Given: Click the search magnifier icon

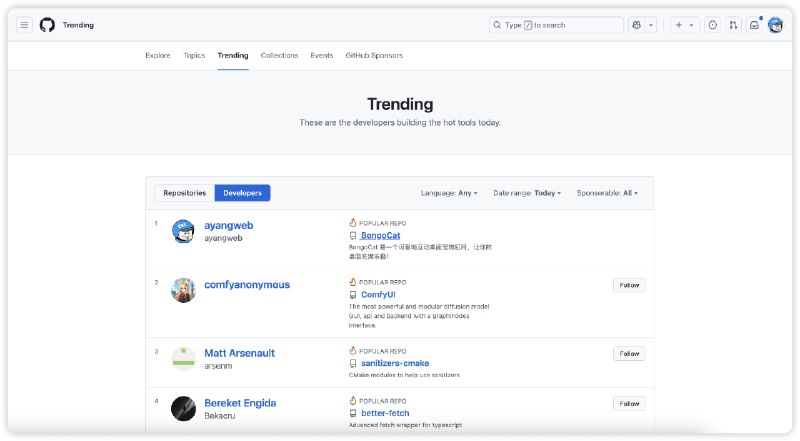Looking at the screenshot, I should [x=497, y=25].
